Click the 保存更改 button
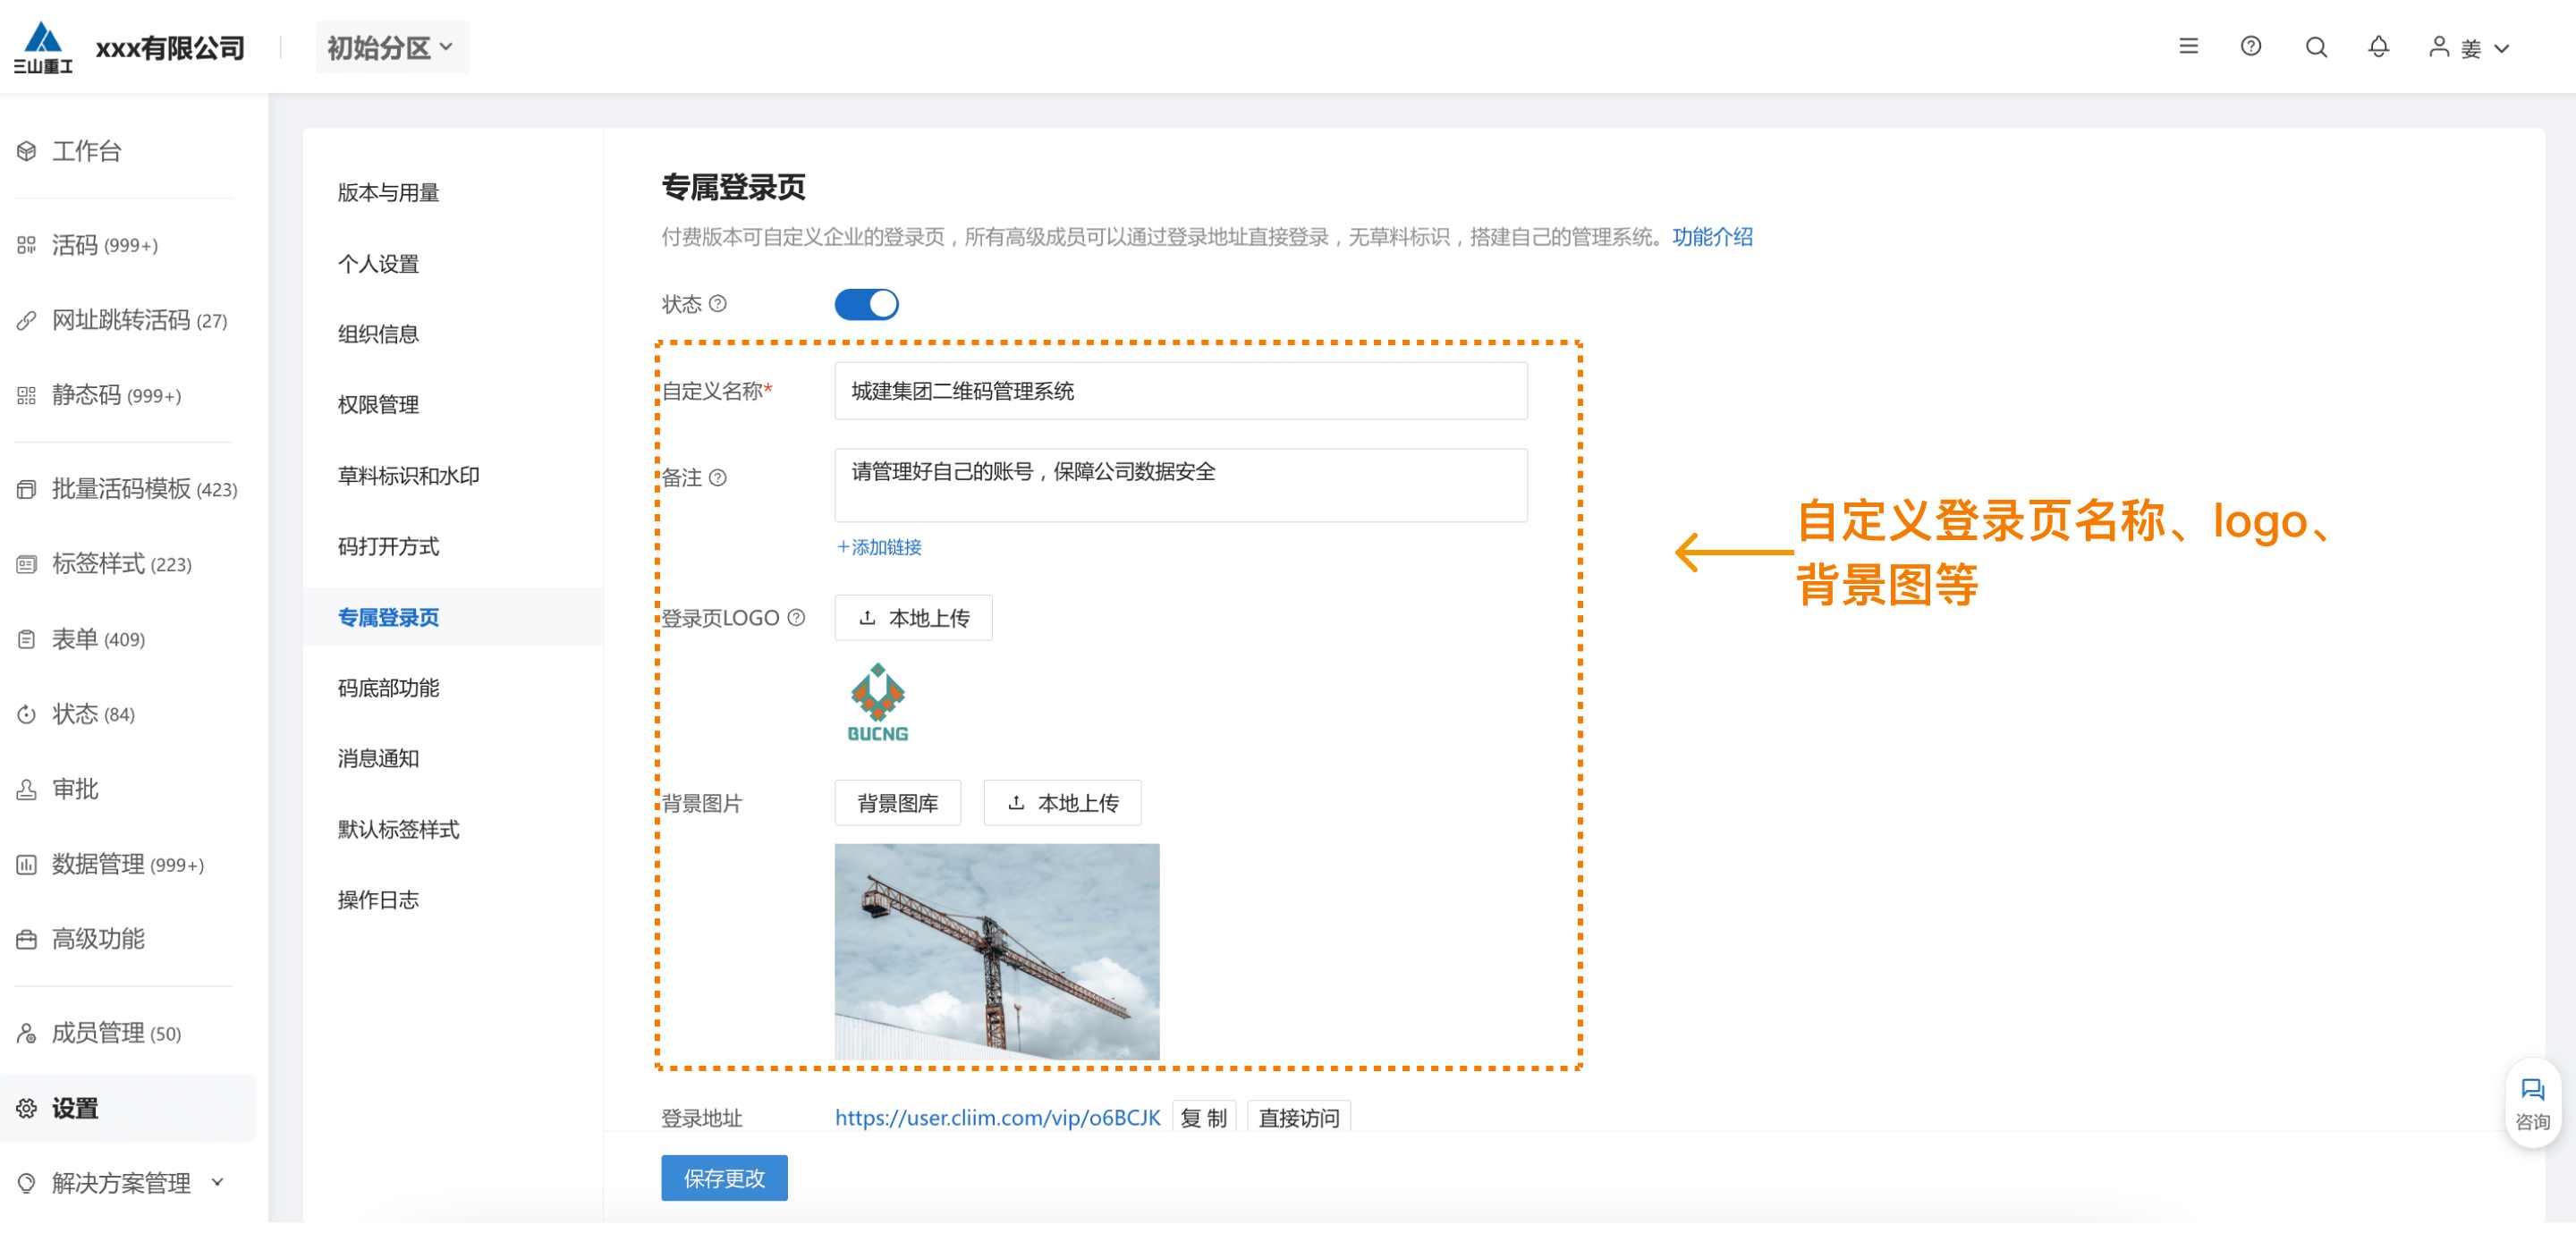 coord(724,1178)
